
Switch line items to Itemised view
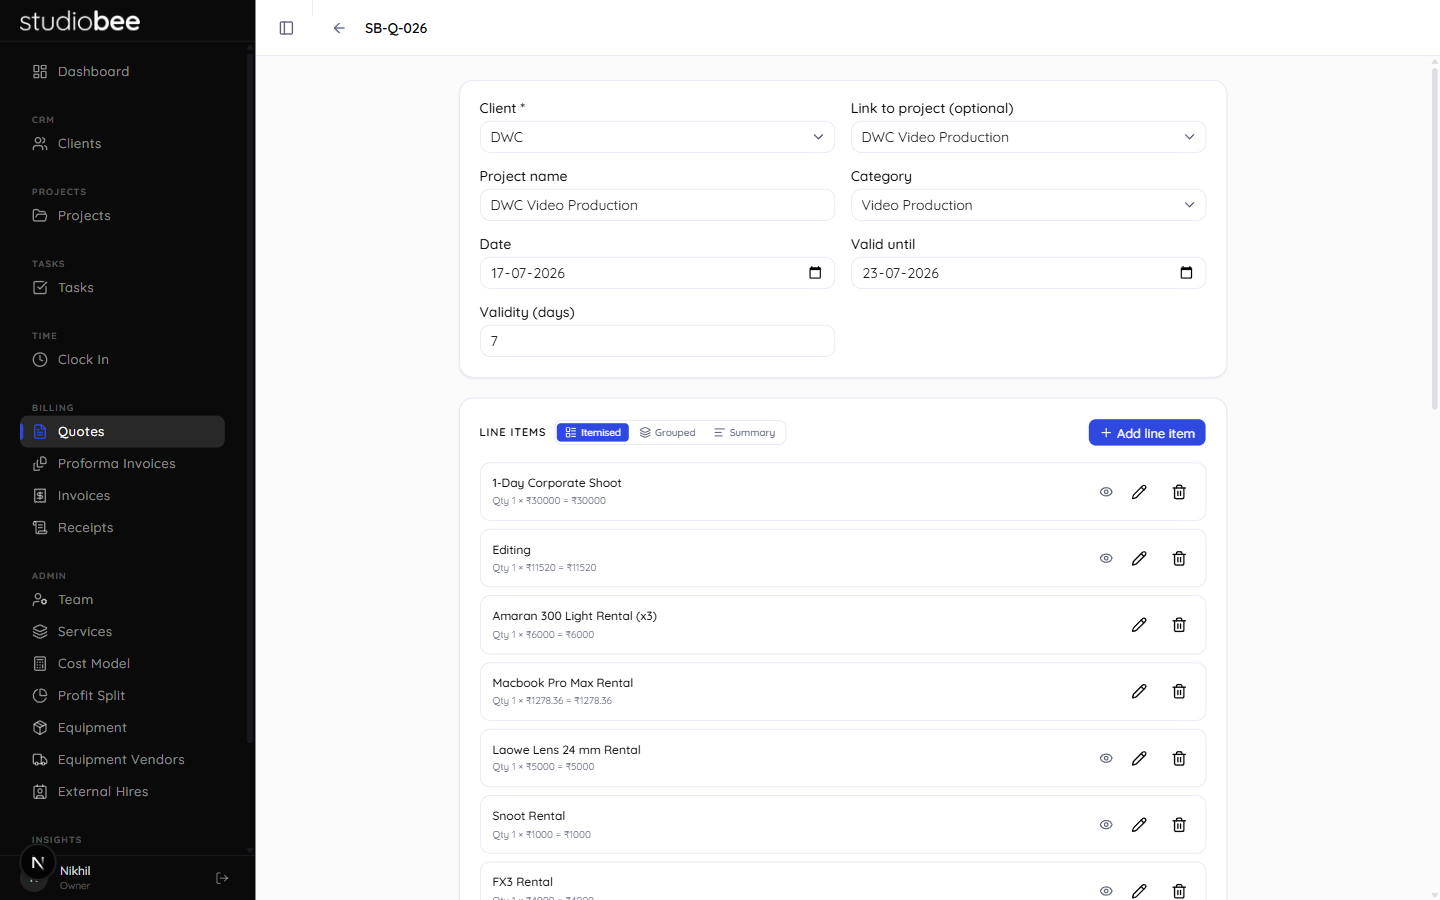point(593,433)
